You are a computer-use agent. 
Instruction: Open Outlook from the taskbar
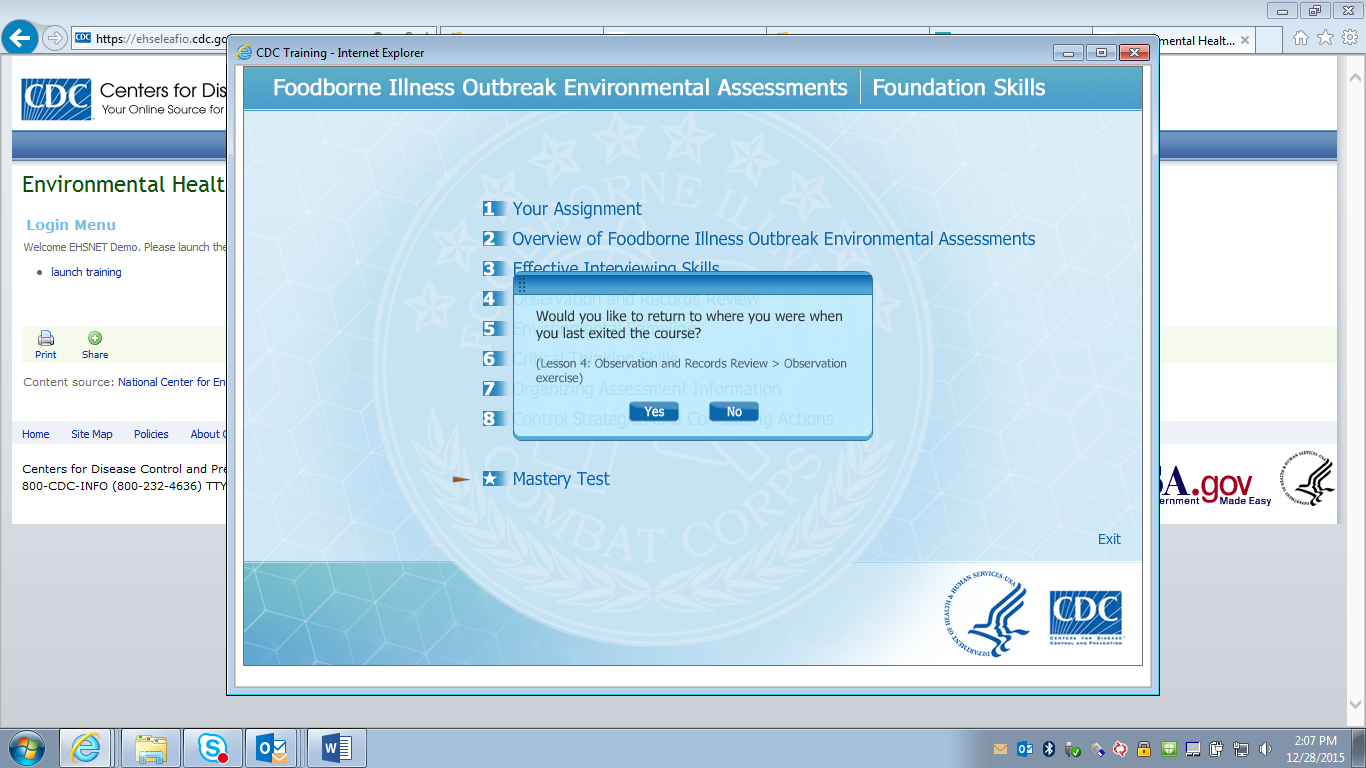pyautogui.click(x=273, y=748)
